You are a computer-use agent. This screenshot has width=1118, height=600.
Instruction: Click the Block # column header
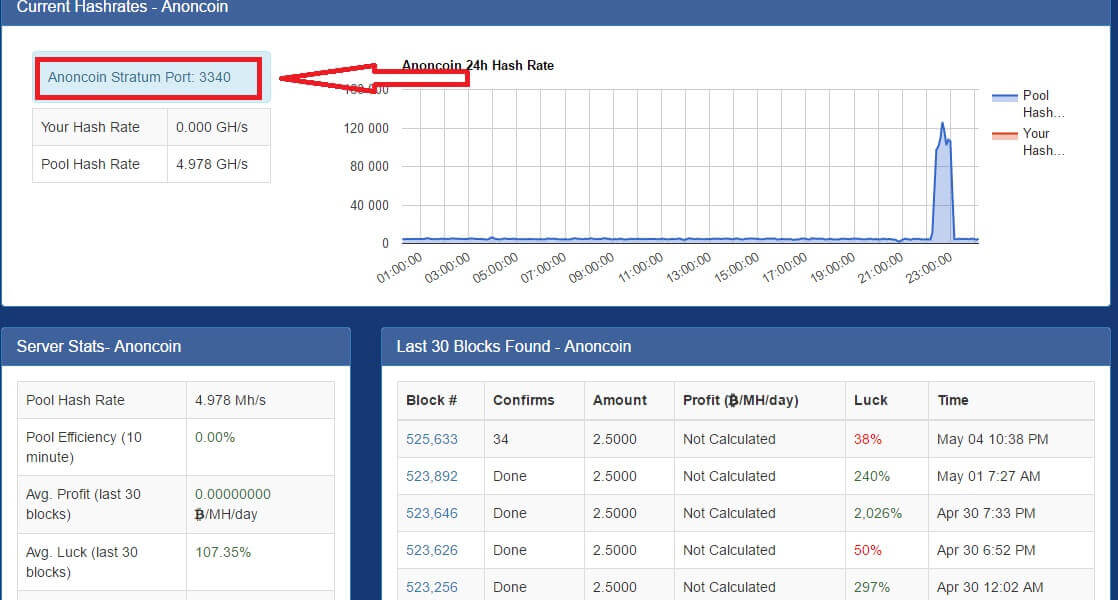click(x=431, y=400)
